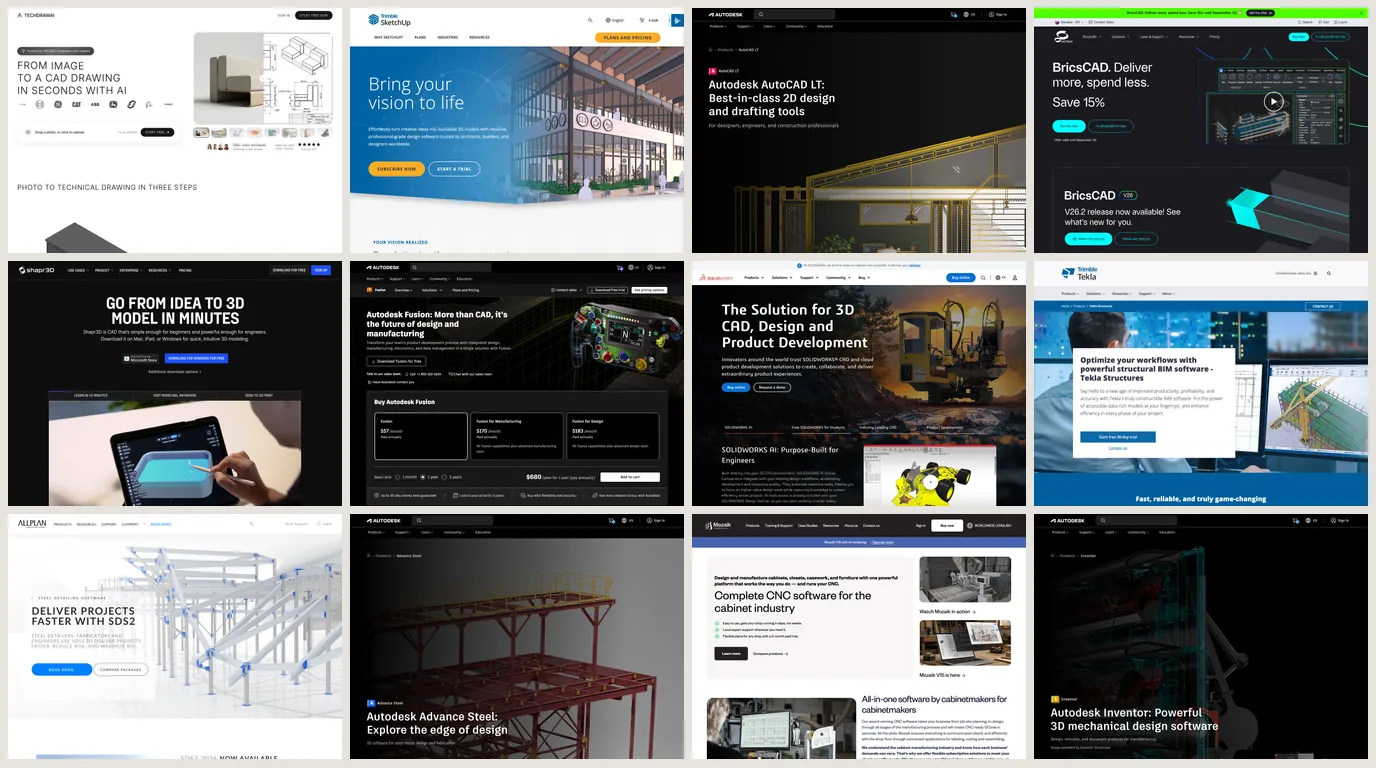Click the globe icon on the SOLIDWORKS page
Image resolution: width=1376 pixels, height=768 pixels.
coord(997,278)
